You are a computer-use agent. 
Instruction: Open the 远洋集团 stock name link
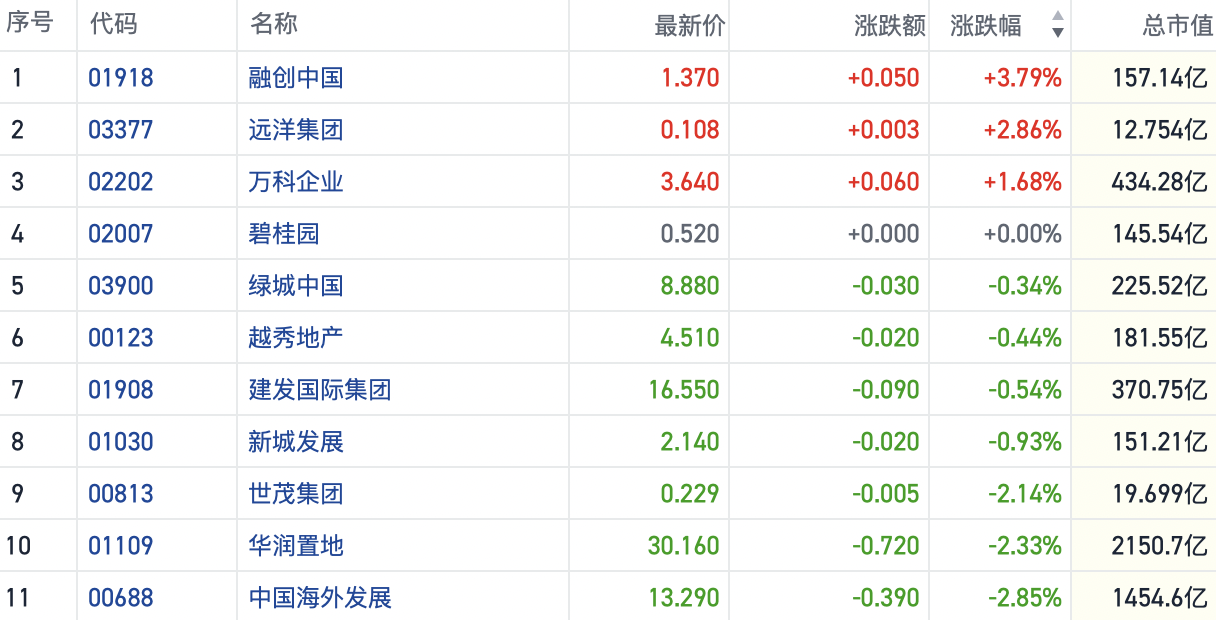[296, 130]
